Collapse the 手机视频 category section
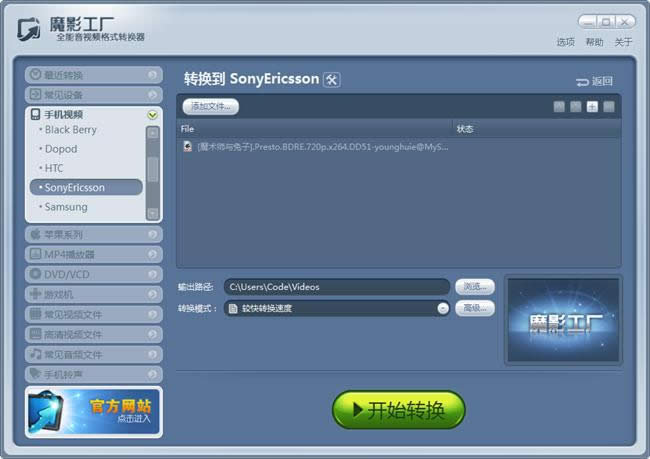Image resolution: width=650 pixels, height=459 pixels. (x=152, y=115)
